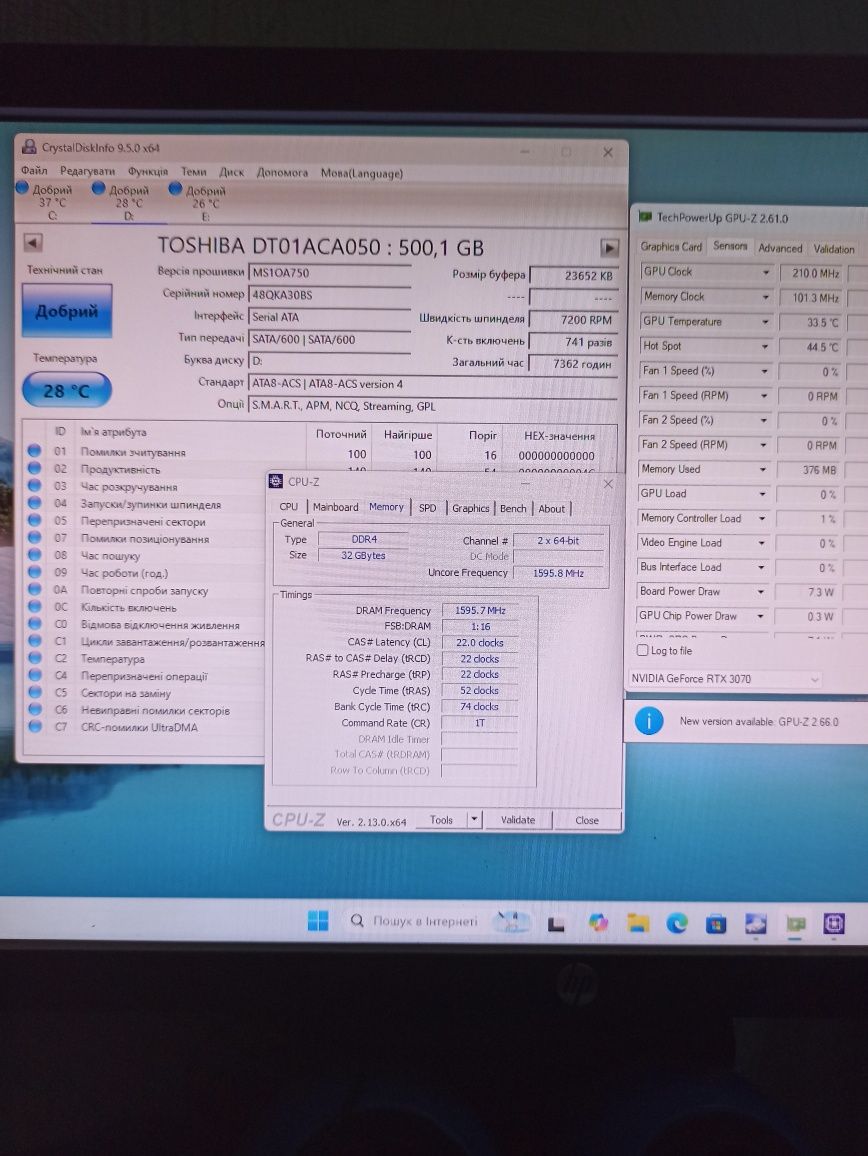This screenshot has height=1156, width=868.
Task: Open Graphics Card tab in GPU-Z
Action: pyautogui.click(x=671, y=246)
